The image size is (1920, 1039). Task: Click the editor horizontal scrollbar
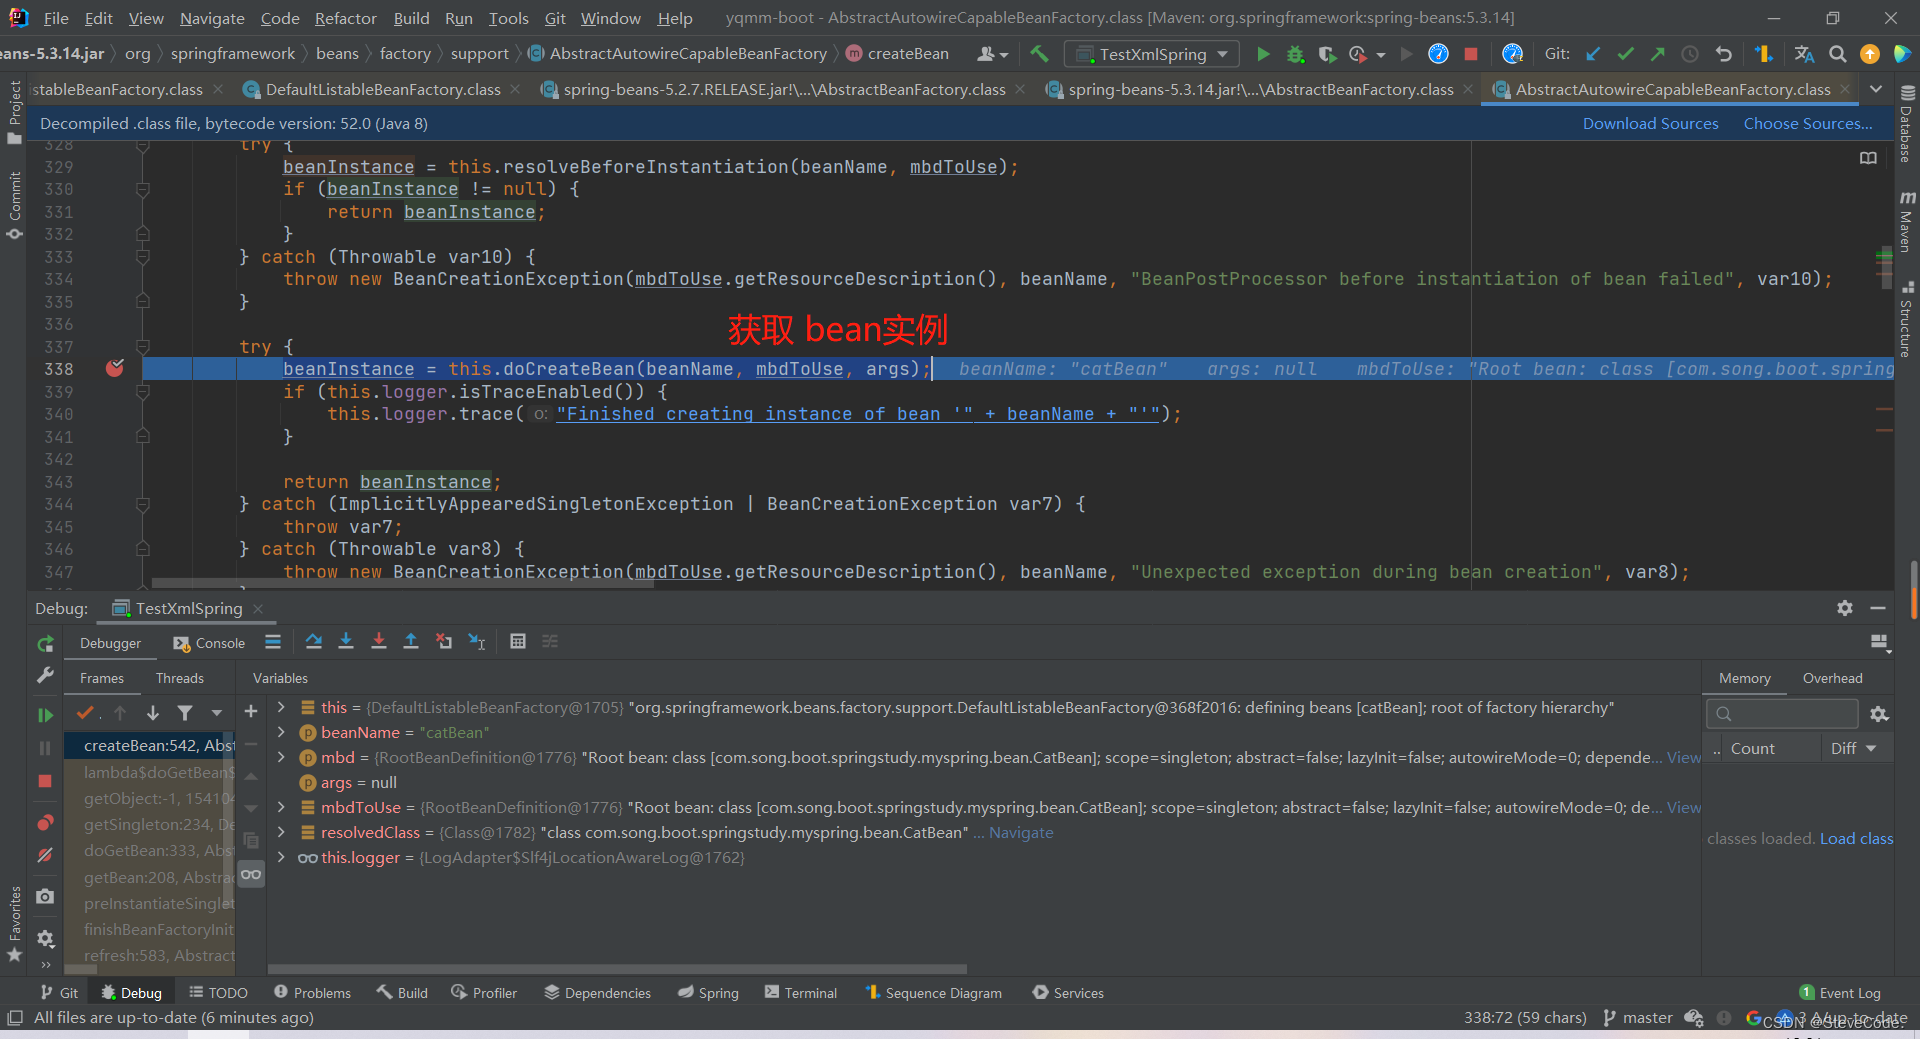[403, 584]
